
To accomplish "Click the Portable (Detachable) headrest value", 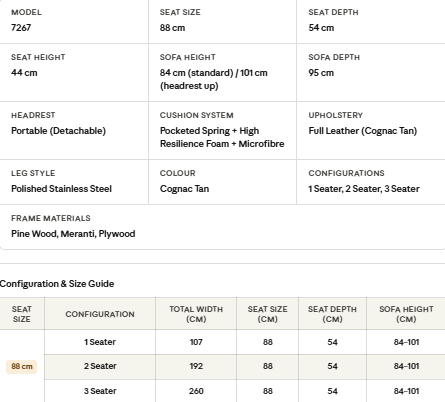I will pos(58,131).
